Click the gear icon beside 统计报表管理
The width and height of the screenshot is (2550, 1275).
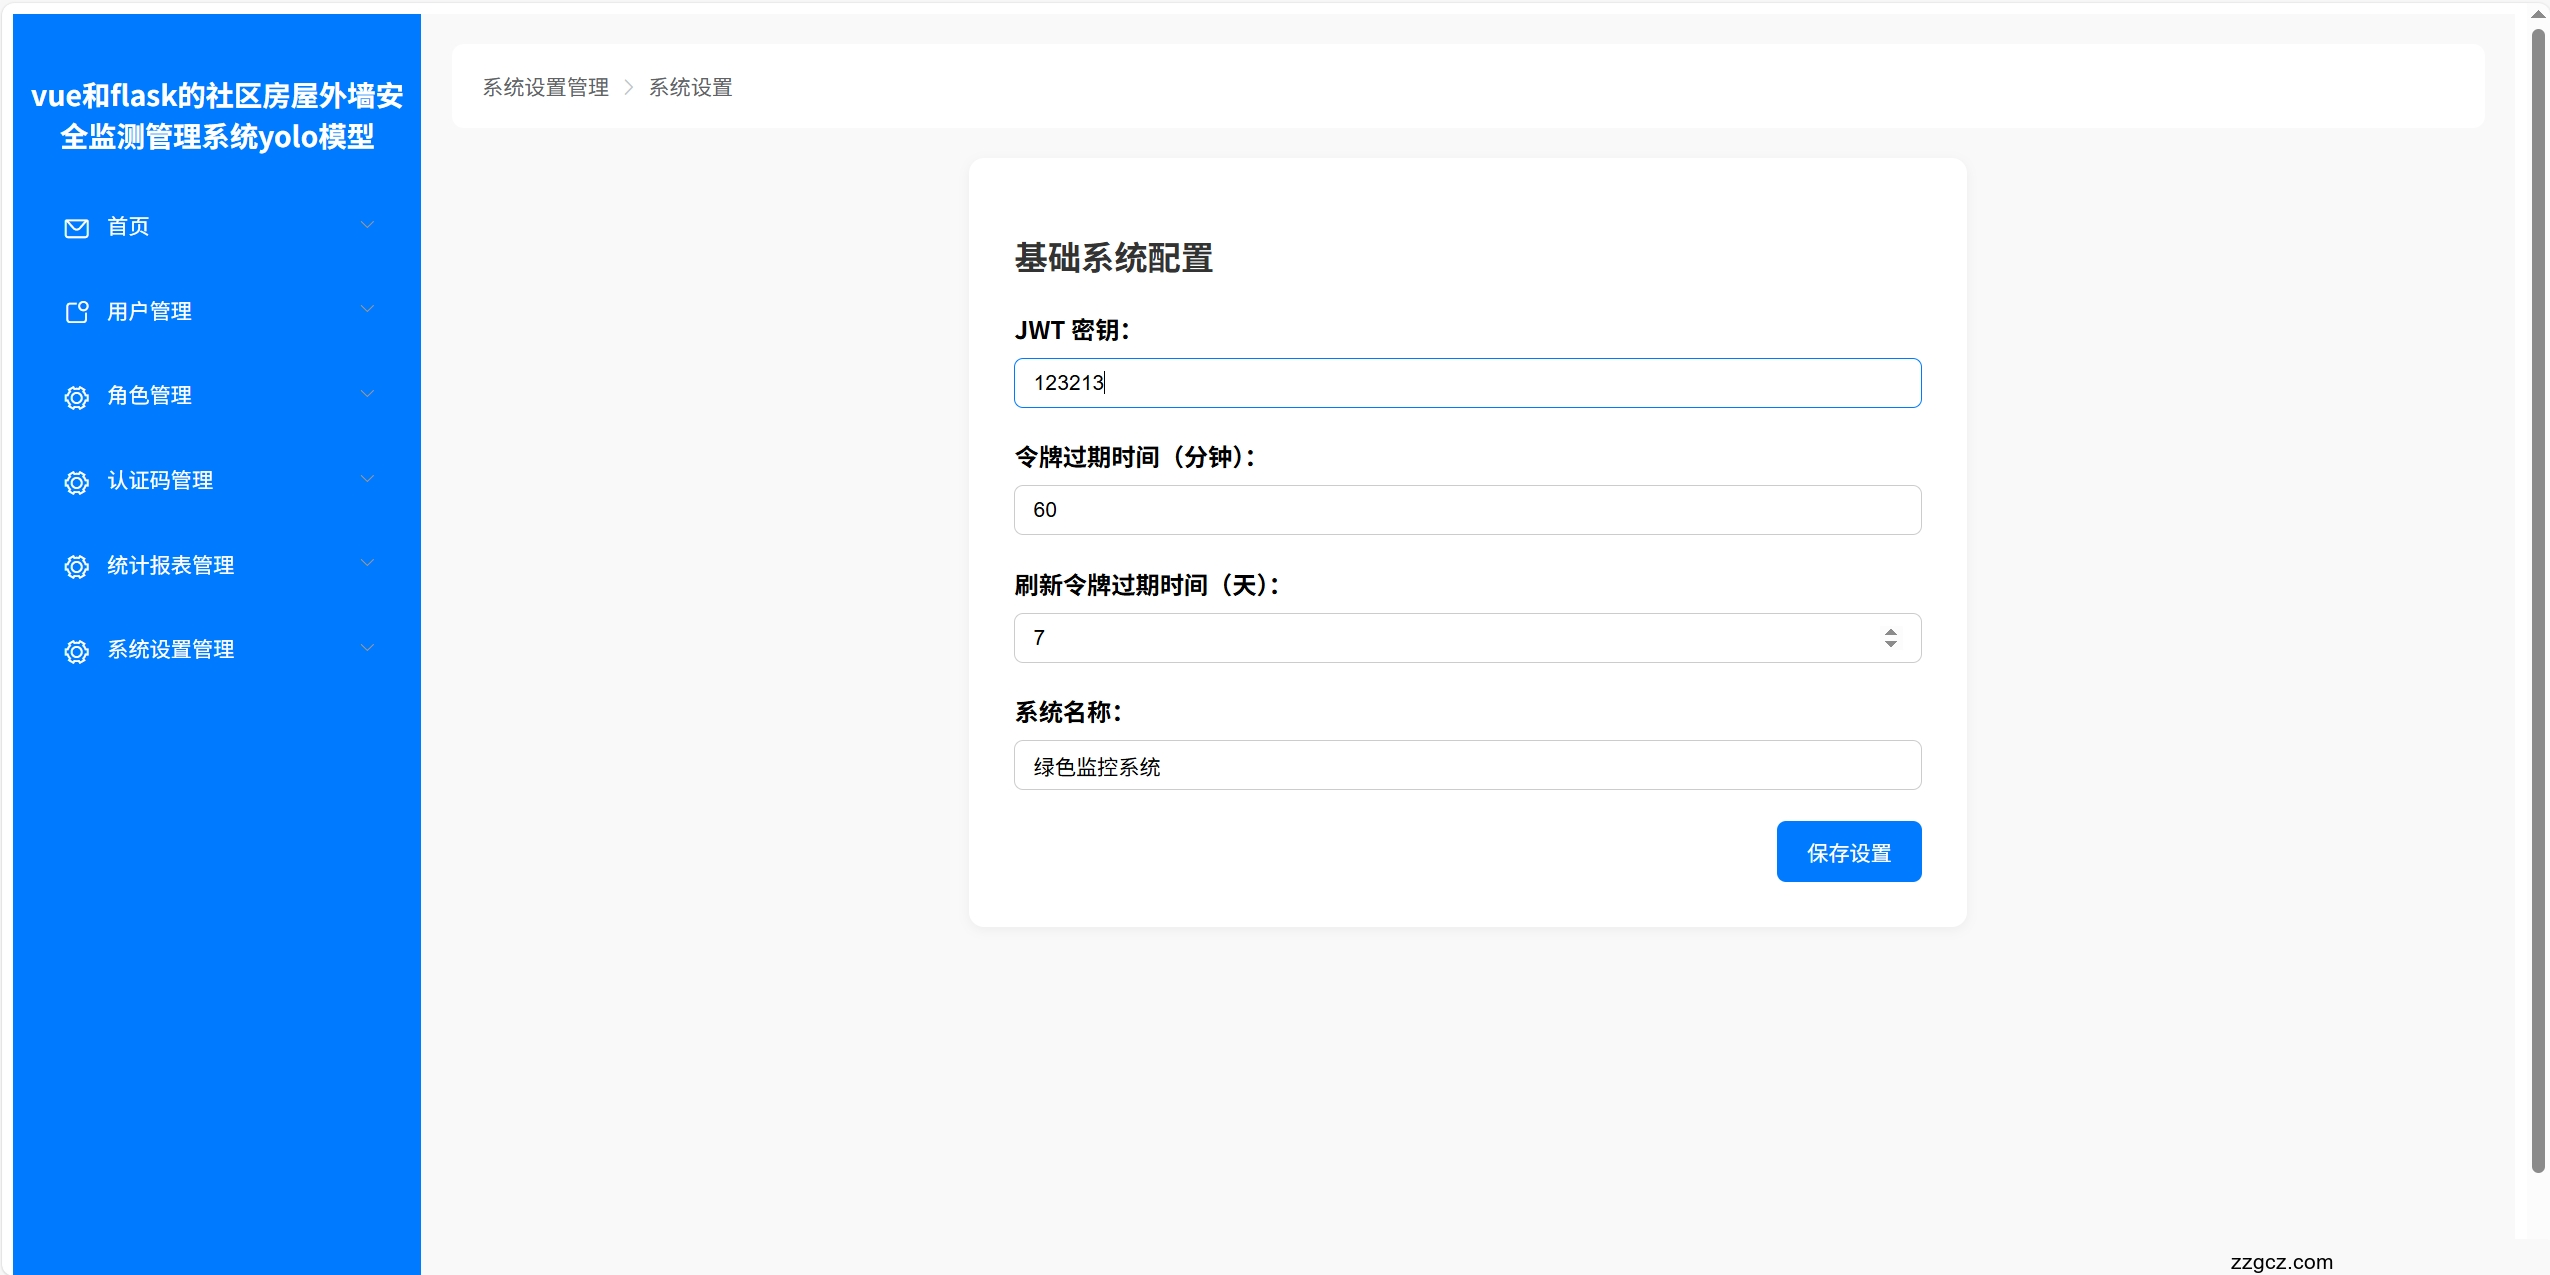coord(76,566)
